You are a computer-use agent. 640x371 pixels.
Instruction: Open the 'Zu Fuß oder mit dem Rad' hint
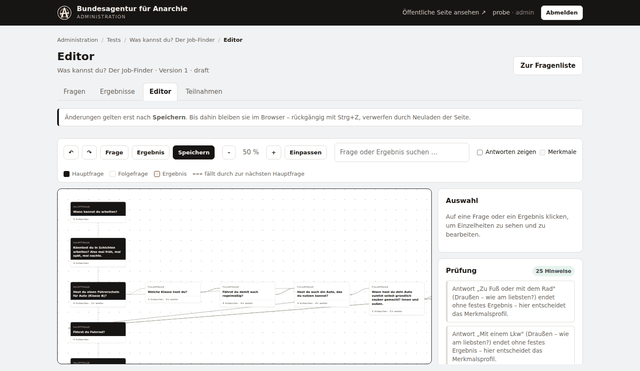click(510, 301)
